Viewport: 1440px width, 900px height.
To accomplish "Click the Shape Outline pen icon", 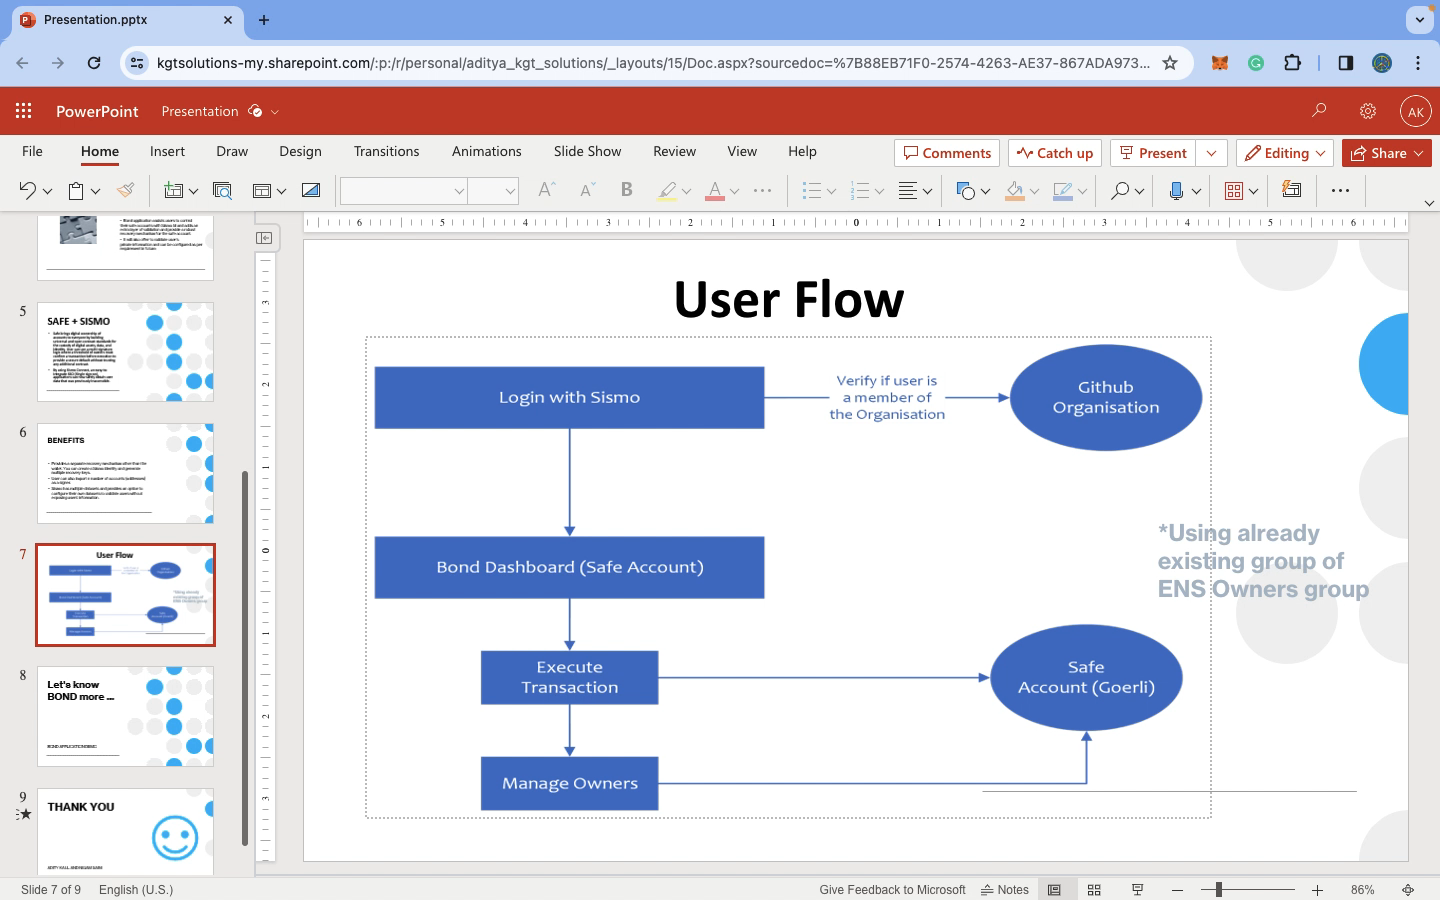I will click(1063, 190).
